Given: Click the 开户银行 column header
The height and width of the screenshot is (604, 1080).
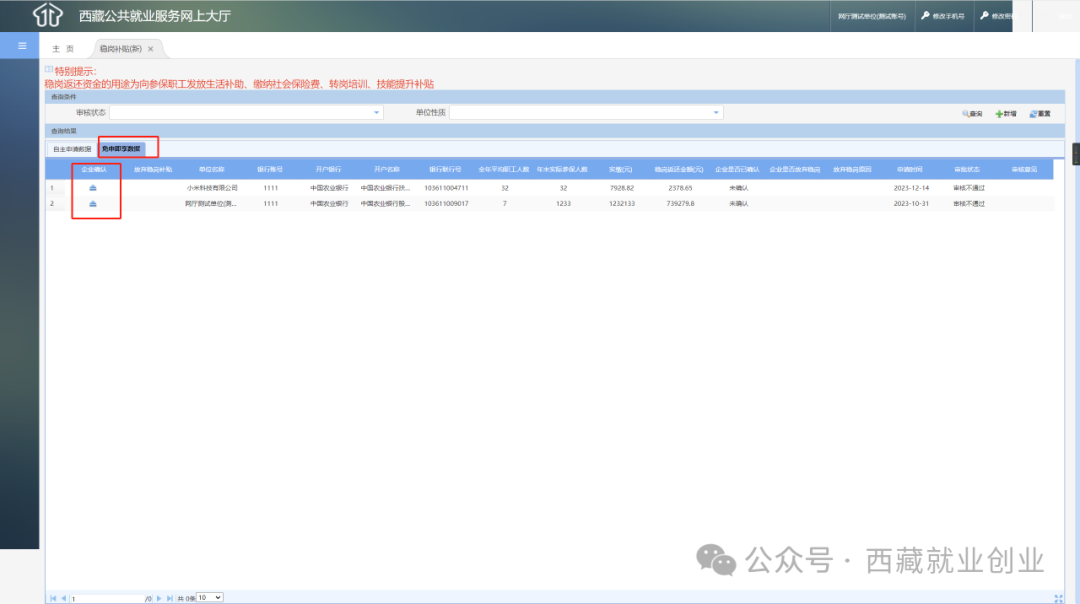Looking at the screenshot, I should 329,169.
